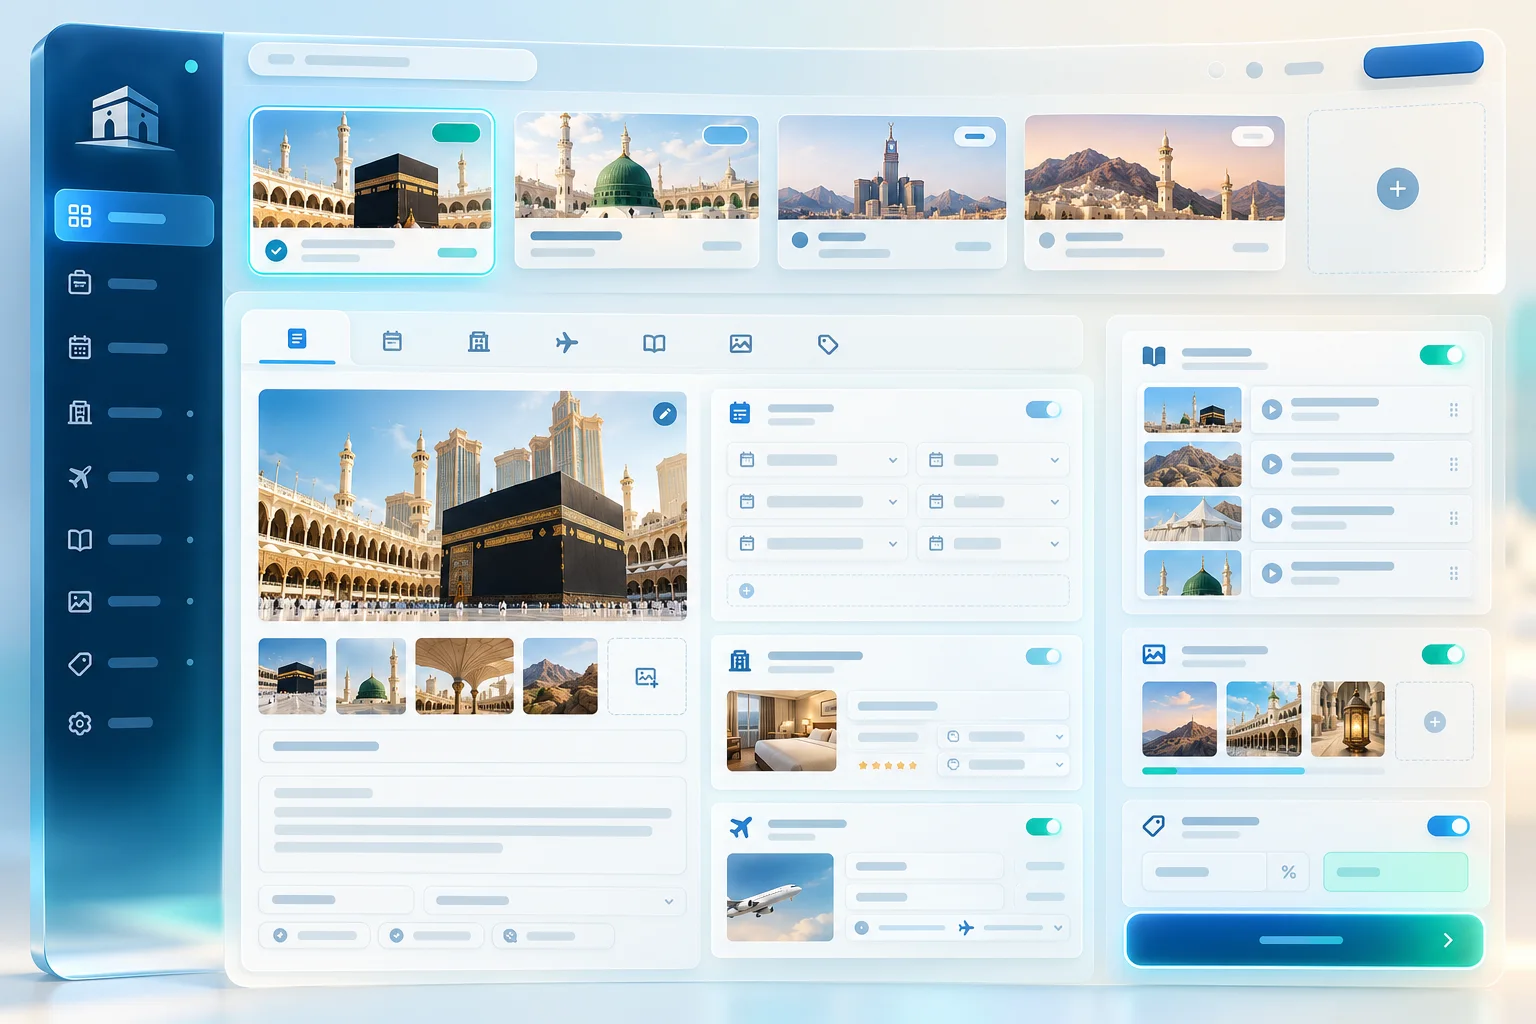
Task: Expand second schedule row right date dropdown
Action: click(x=993, y=502)
